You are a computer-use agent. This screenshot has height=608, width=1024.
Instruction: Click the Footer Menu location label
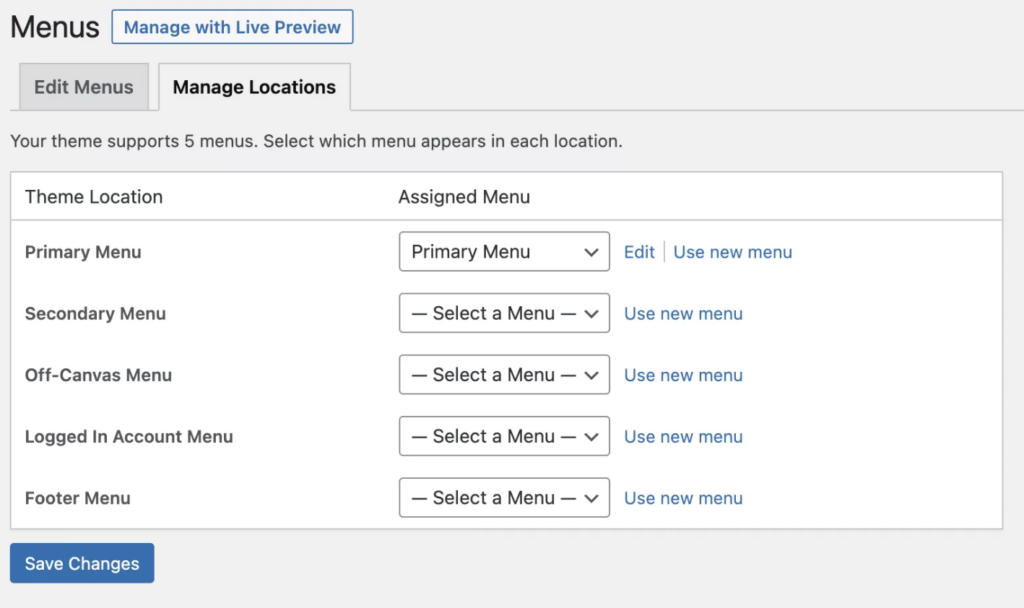click(78, 498)
